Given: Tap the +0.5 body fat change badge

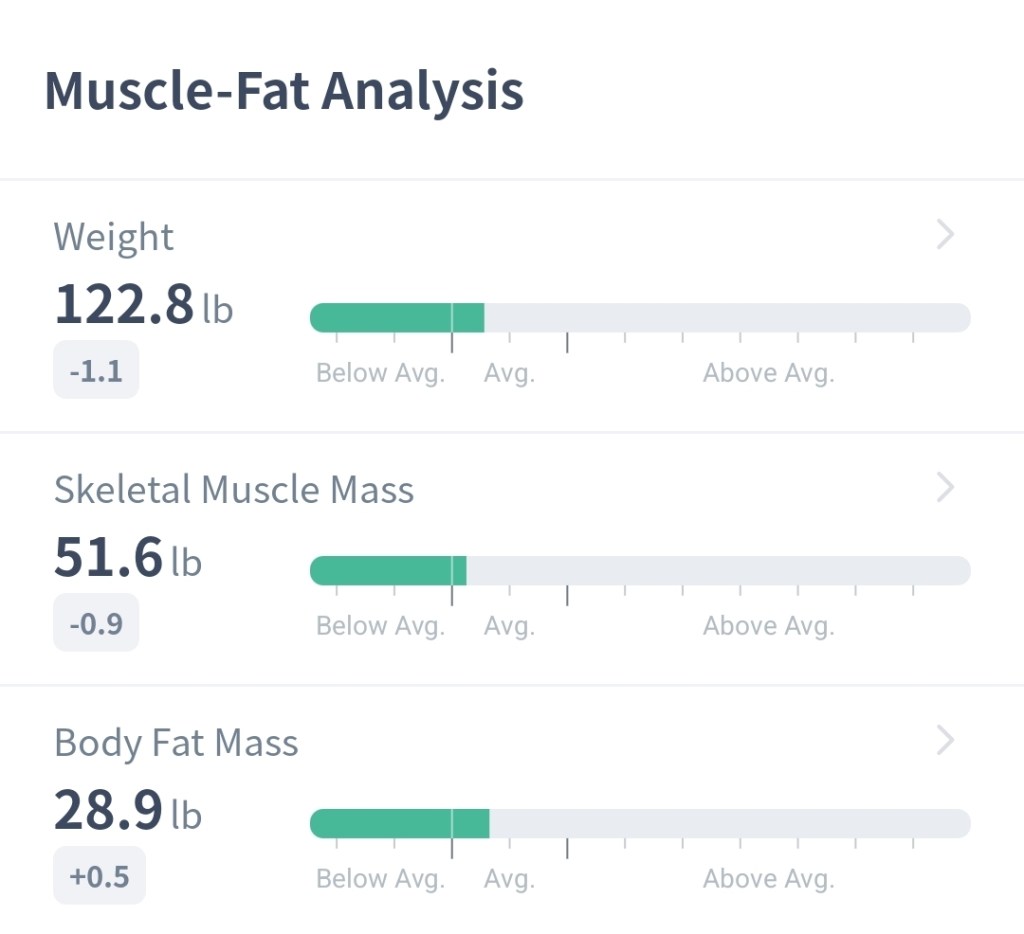Looking at the screenshot, I should pyautogui.click(x=99, y=877).
